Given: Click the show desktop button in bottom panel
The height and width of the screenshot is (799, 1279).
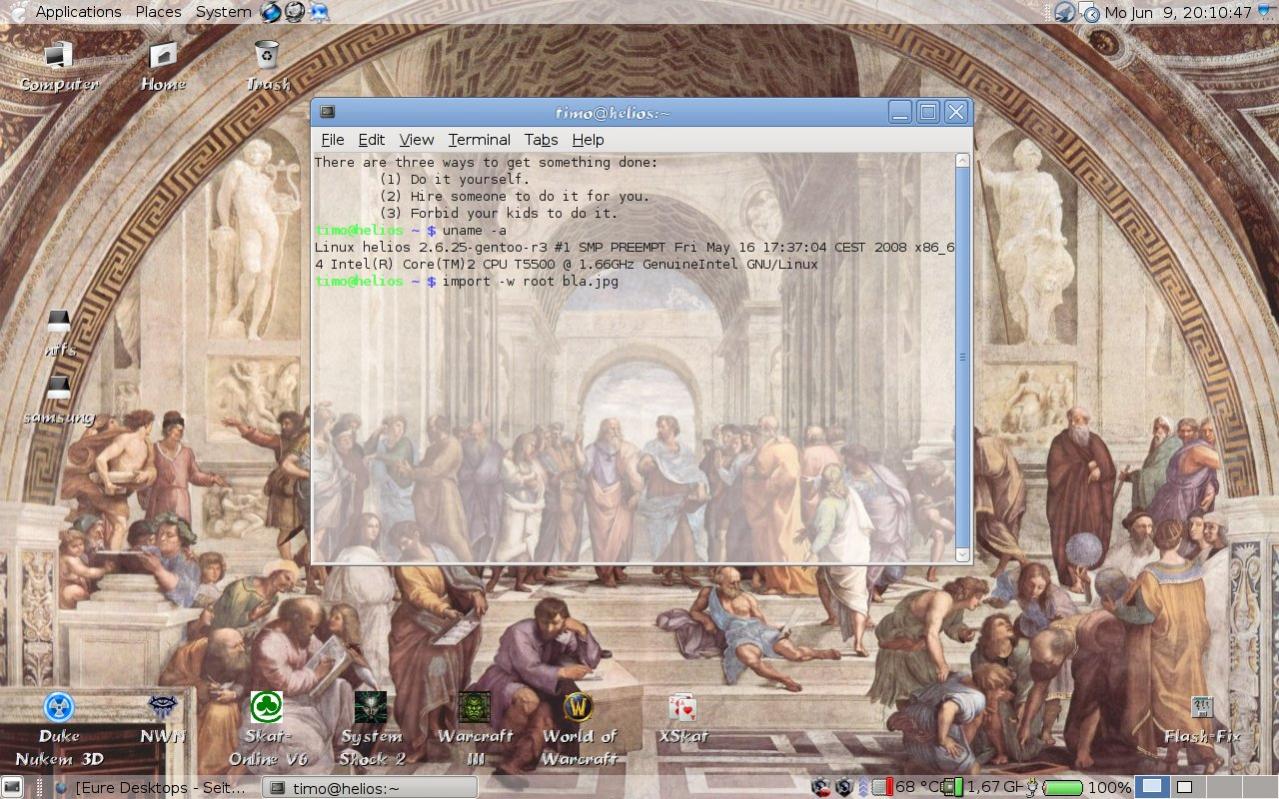Looking at the screenshot, I should 12,787.
